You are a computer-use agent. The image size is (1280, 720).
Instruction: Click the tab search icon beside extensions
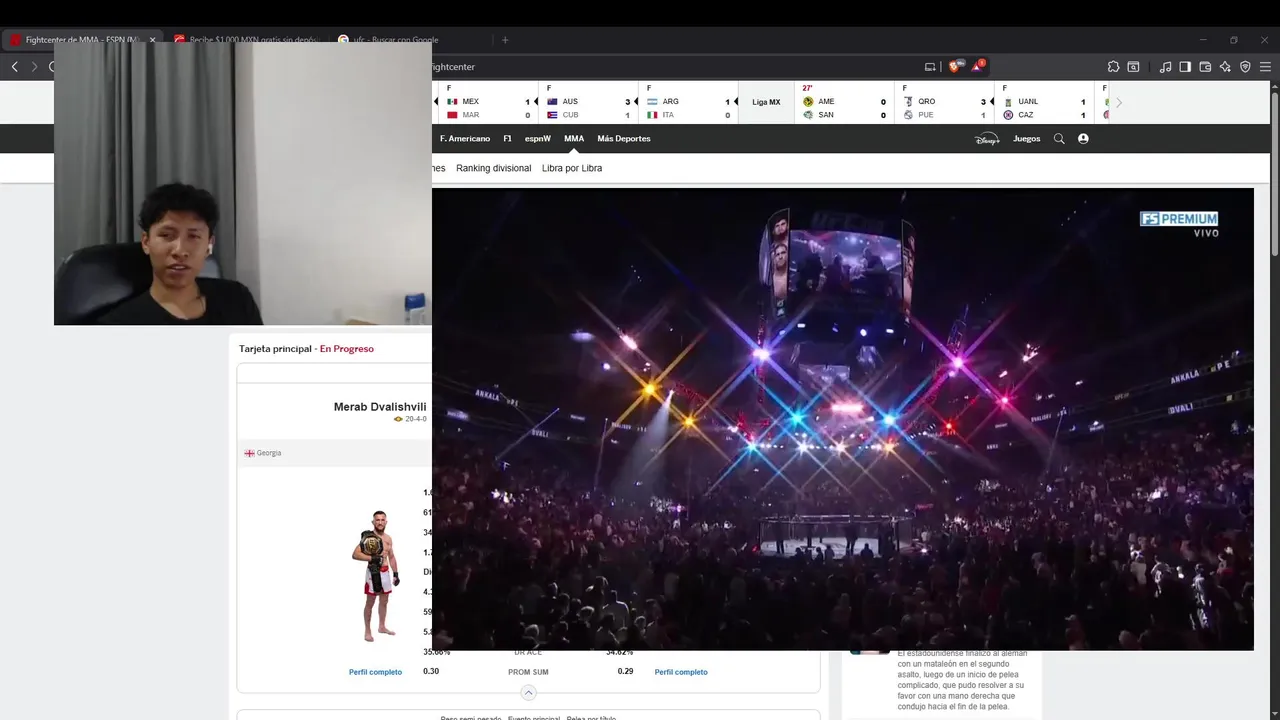pos(1133,67)
